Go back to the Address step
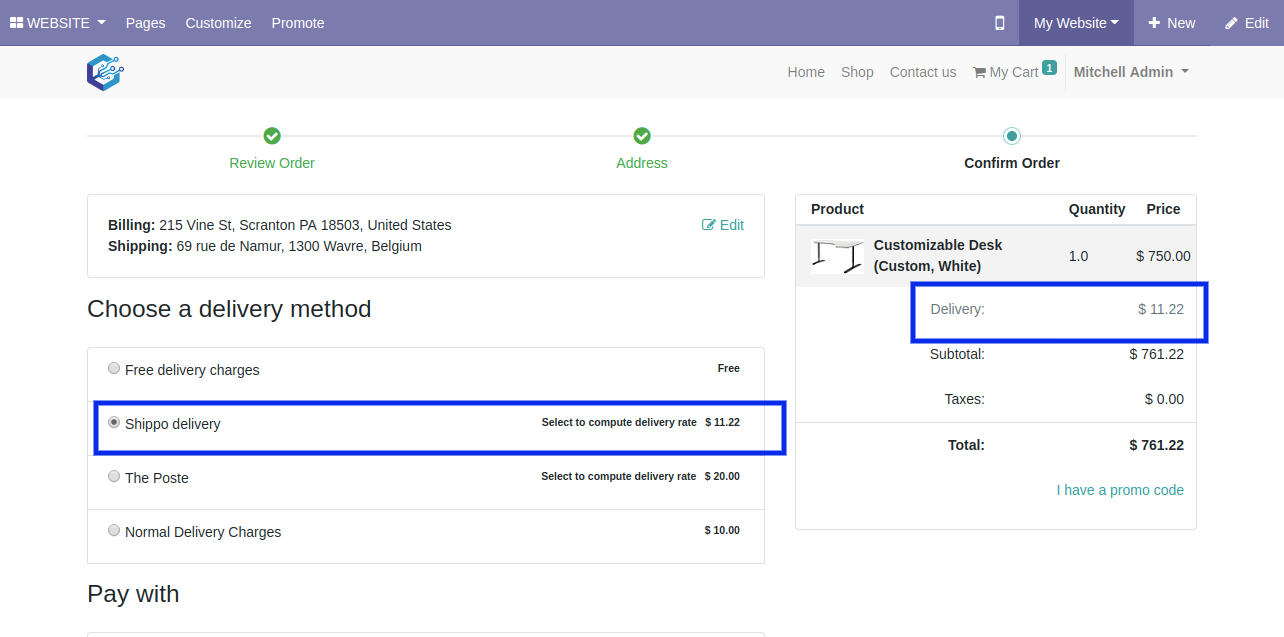 tap(642, 163)
